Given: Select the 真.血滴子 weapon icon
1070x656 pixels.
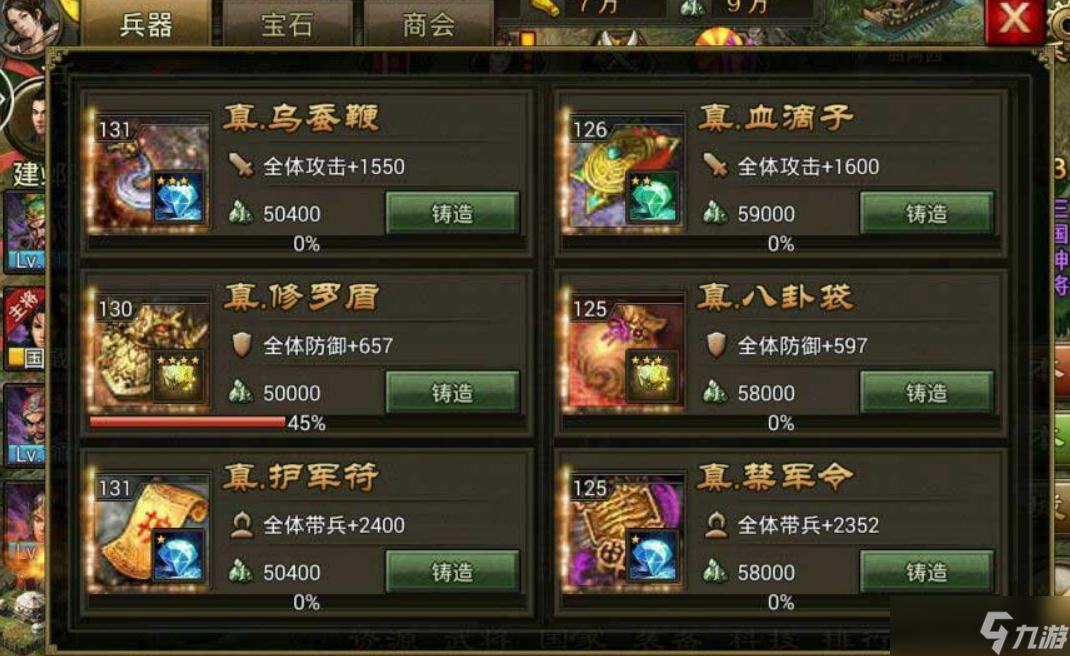Looking at the screenshot, I should [626, 174].
